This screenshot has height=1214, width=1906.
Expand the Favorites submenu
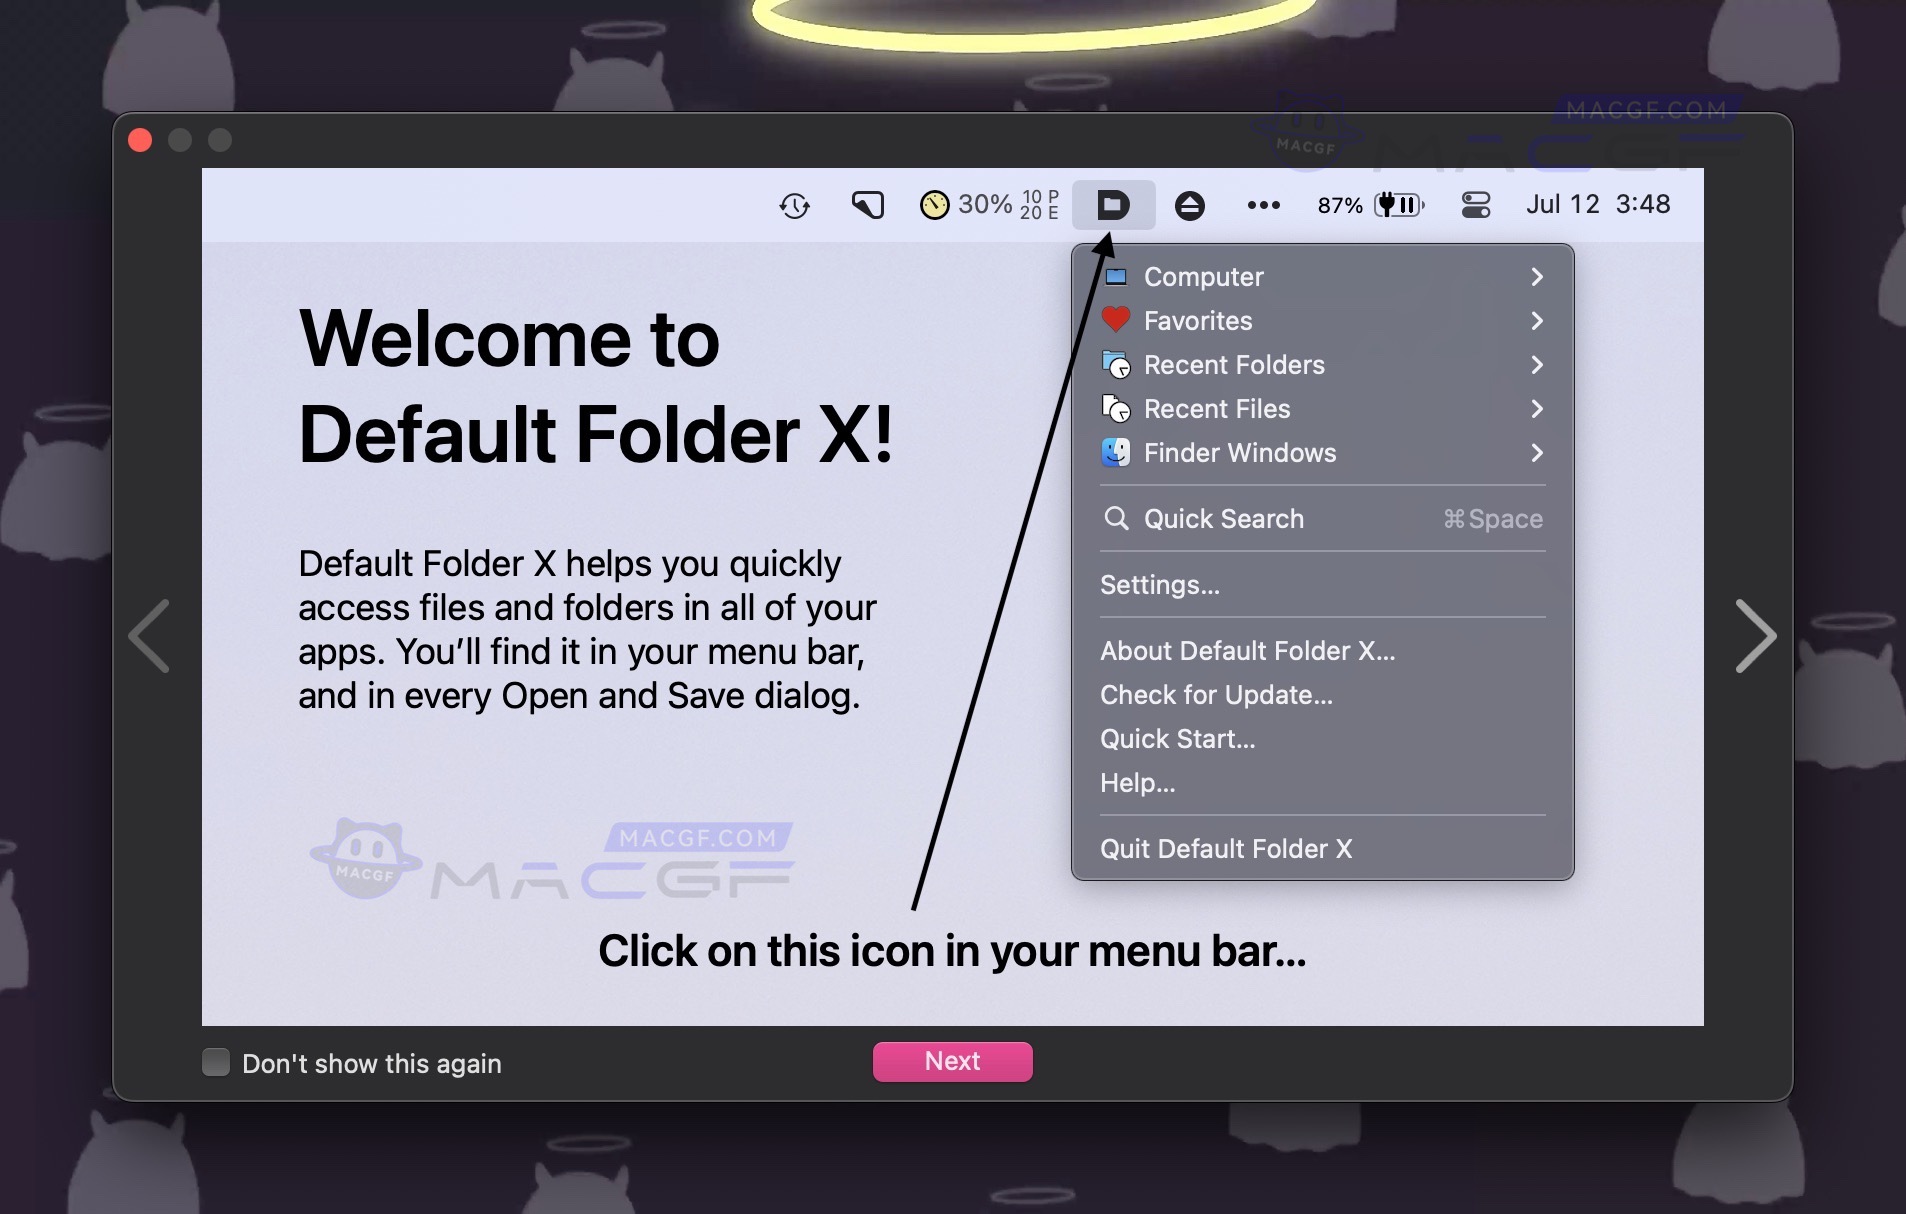(x=1198, y=321)
